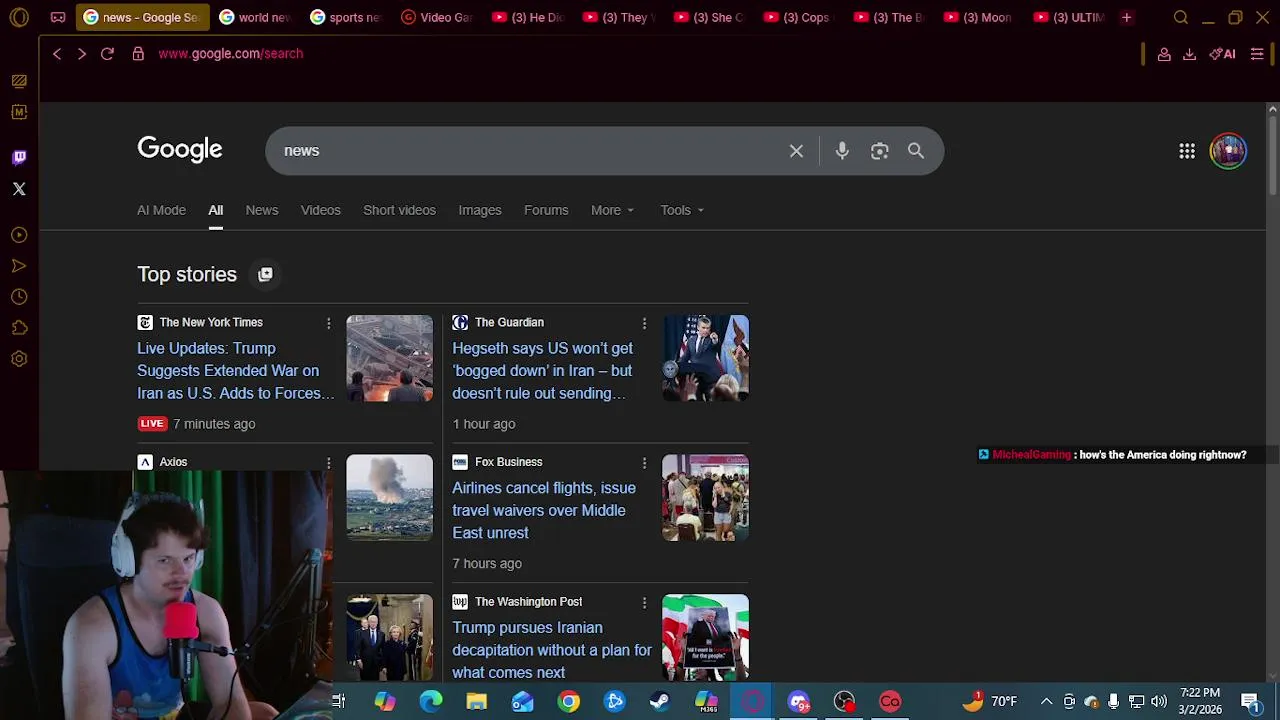
Task: Select the News search filter
Action: (x=262, y=210)
